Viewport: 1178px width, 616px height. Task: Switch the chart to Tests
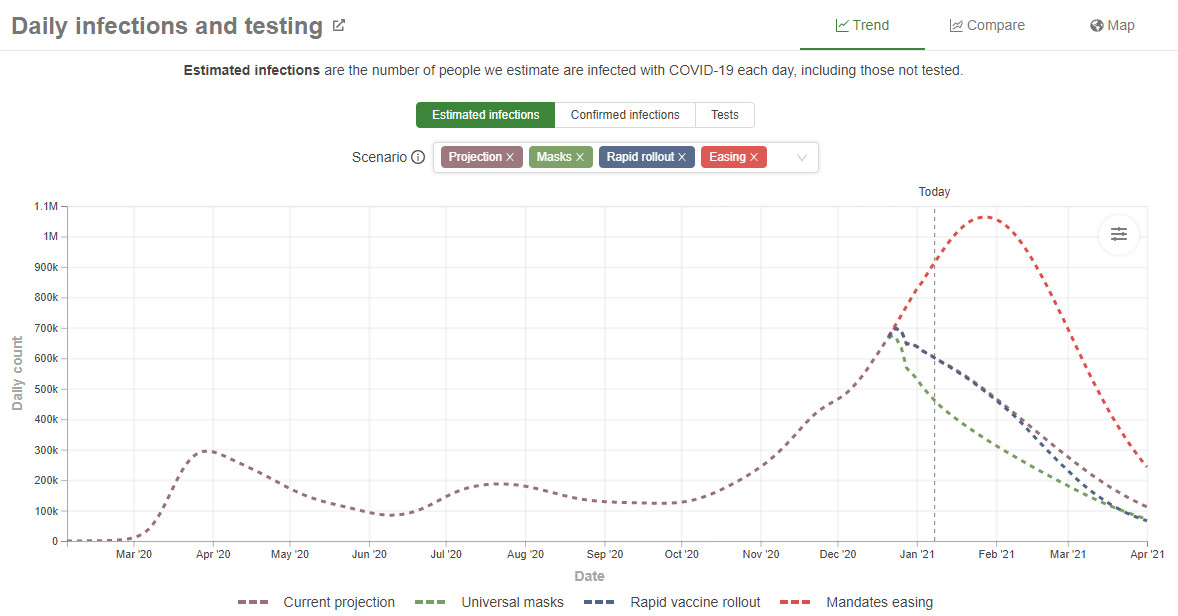725,115
